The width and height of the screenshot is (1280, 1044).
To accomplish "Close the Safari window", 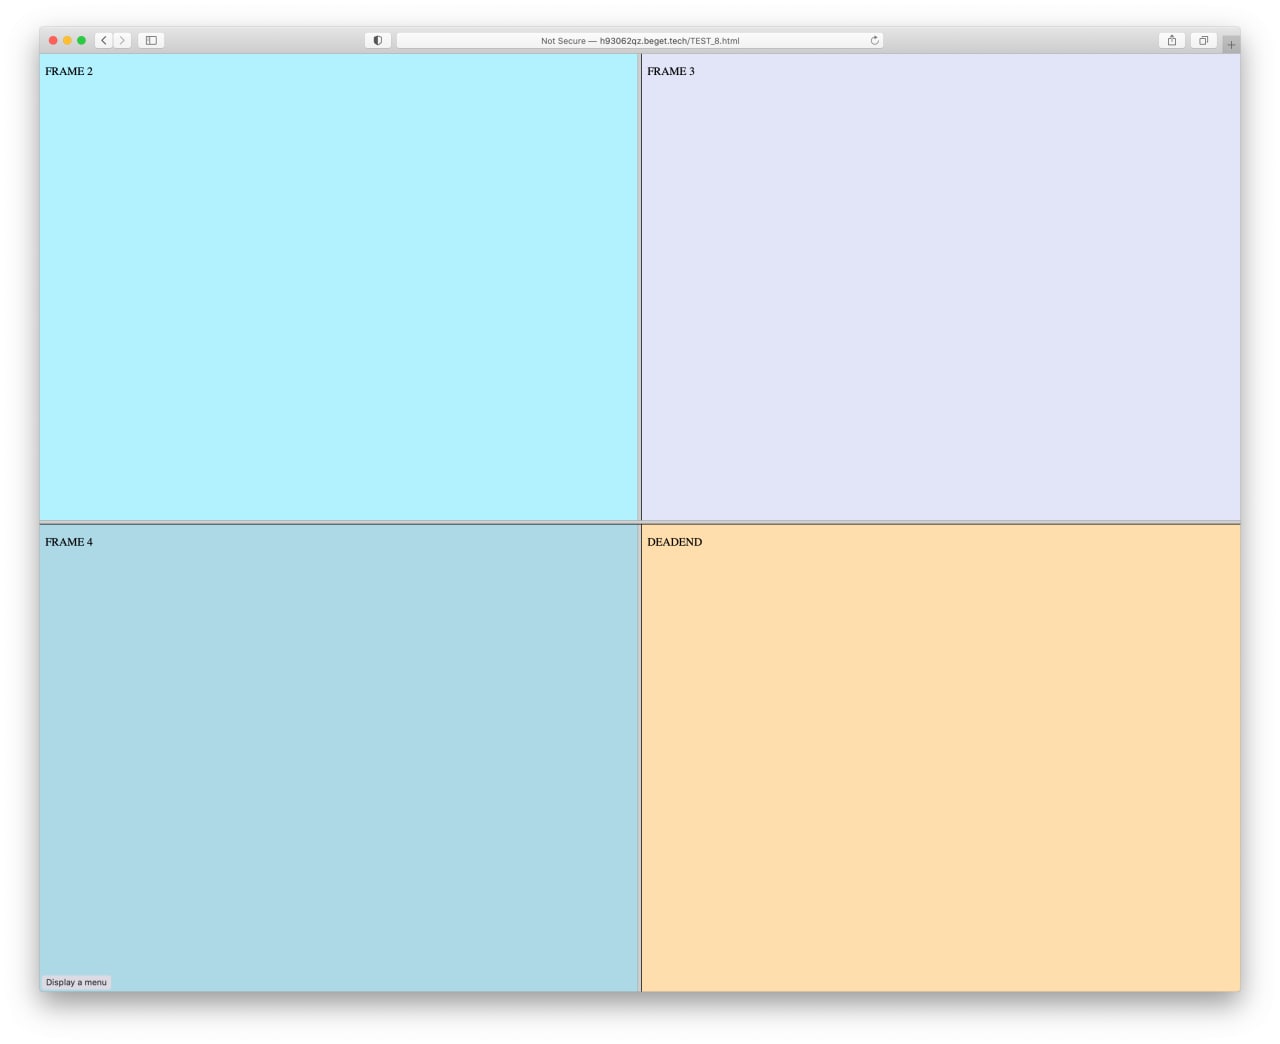I will coord(53,40).
